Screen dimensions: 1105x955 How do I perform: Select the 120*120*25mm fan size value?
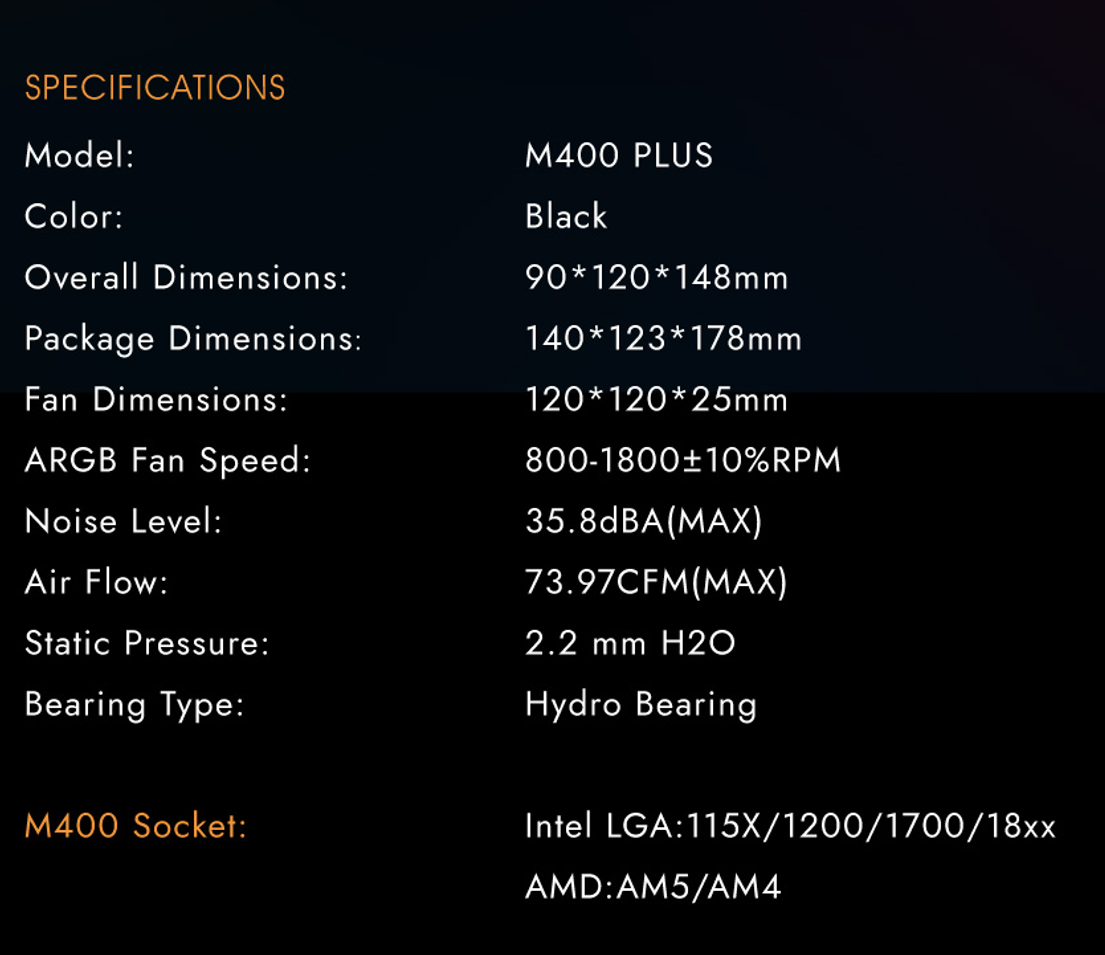click(657, 400)
